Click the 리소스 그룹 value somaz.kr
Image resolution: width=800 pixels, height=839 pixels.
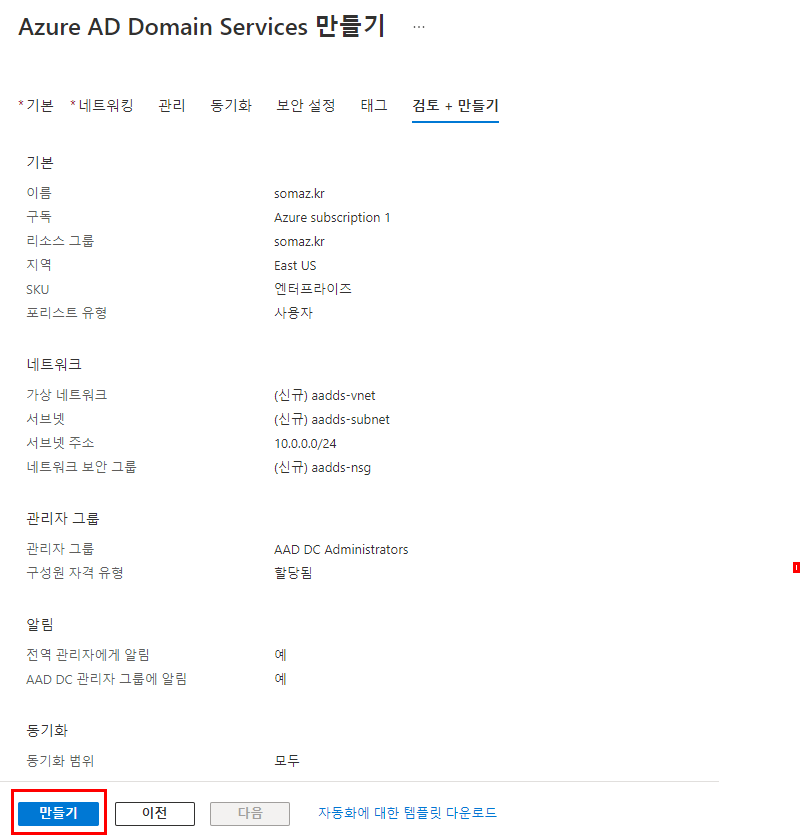tap(299, 241)
